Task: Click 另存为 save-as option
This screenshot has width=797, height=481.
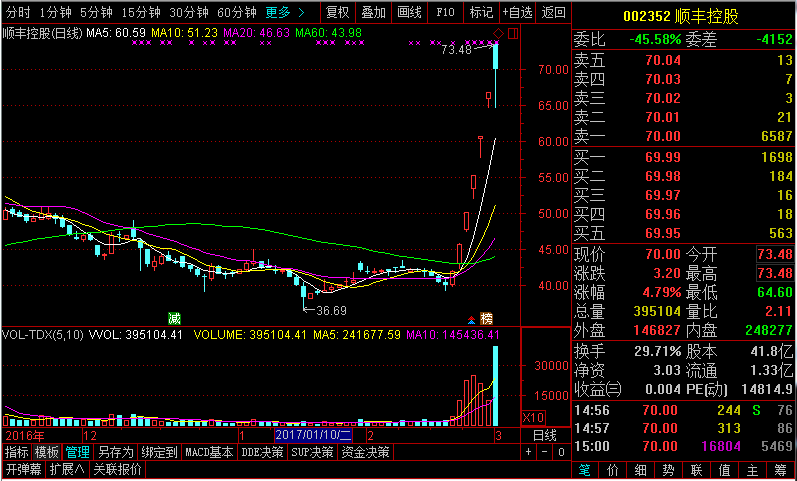Action: pos(116,452)
